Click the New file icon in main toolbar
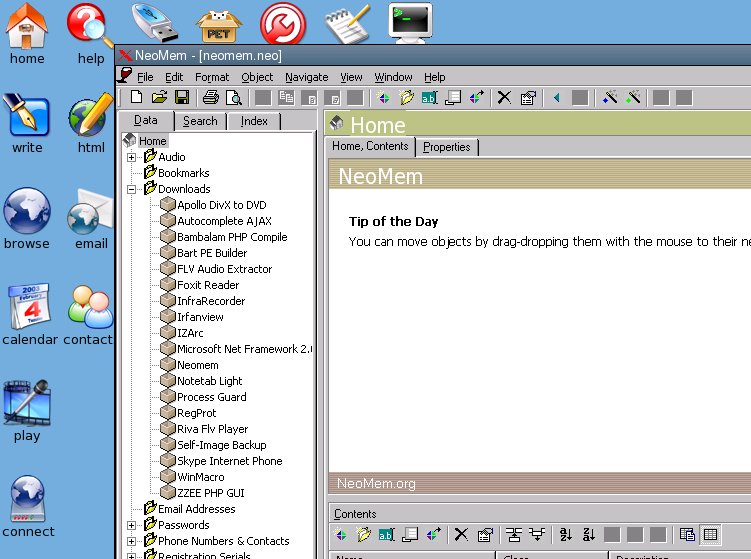 click(x=137, y=98)
